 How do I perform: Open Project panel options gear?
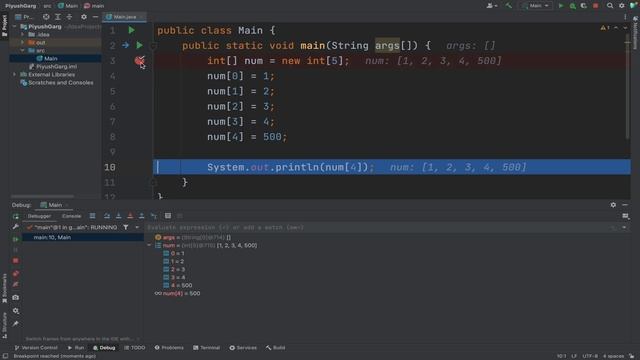[x=84, y=17]
